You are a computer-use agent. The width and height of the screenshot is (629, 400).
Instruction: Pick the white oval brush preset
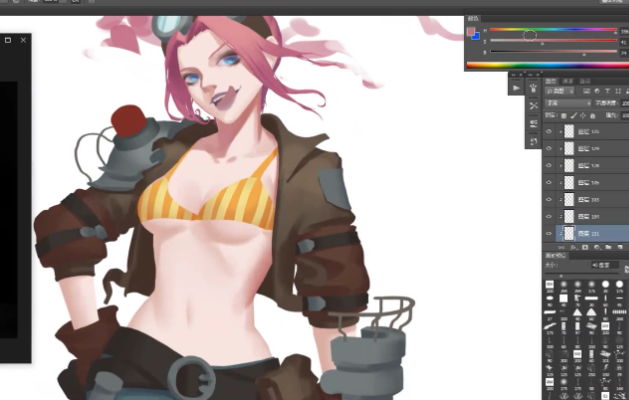click(x=550, y=298)
